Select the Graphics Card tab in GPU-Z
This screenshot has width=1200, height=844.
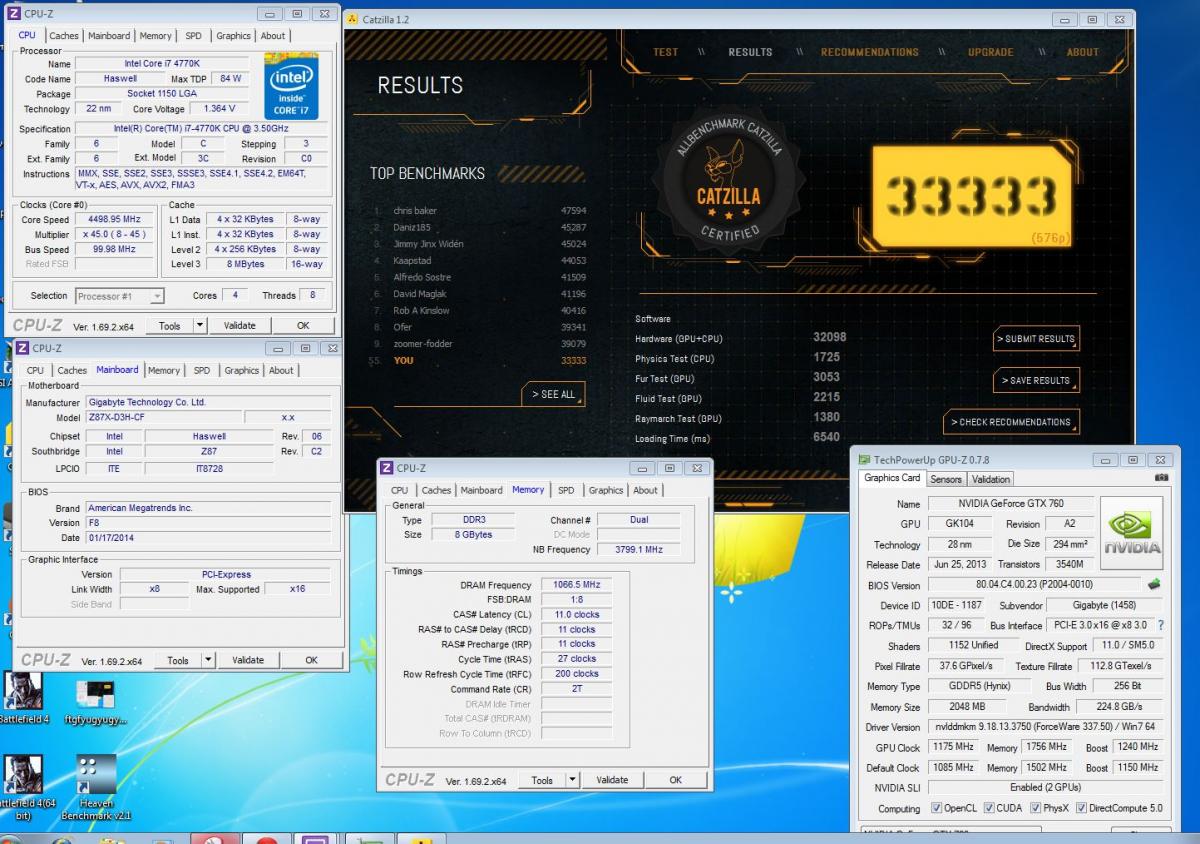click(892, 478)
